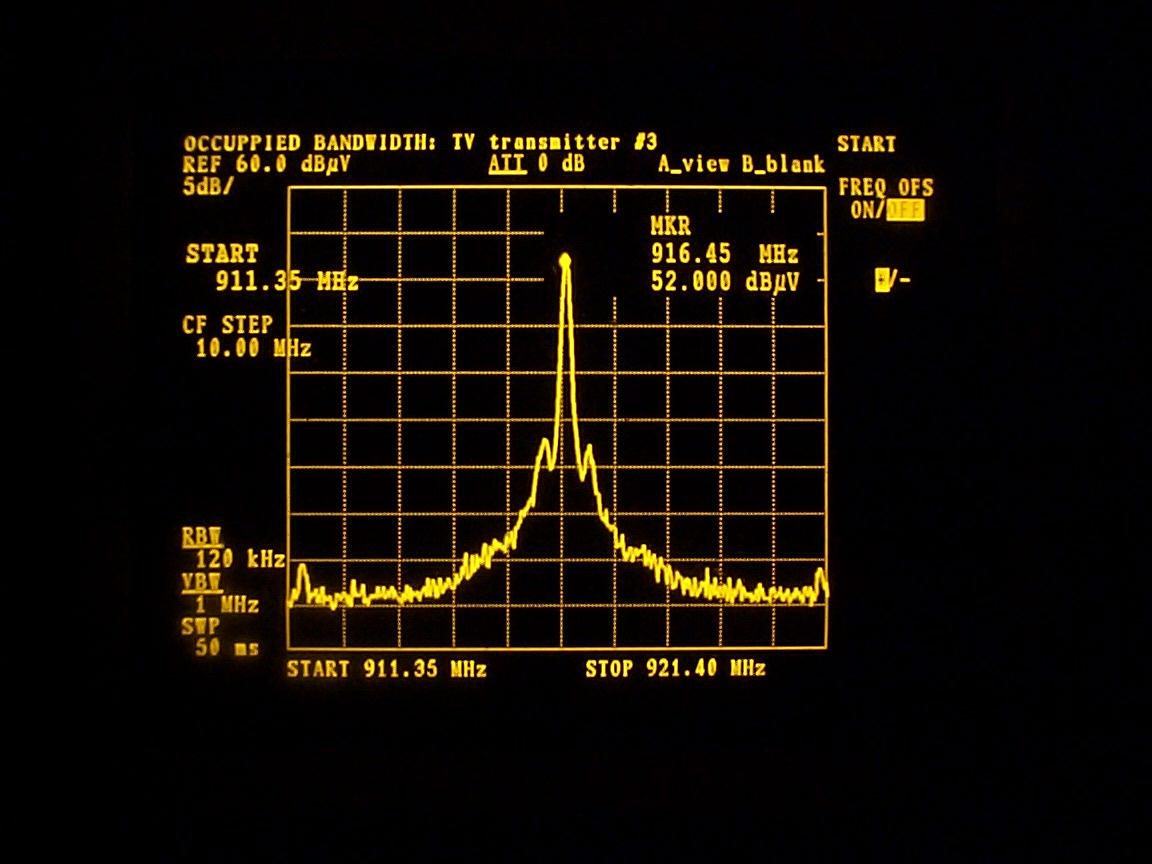The width and height of the screenshot is (1152, 864).
Task: Click the ATT 0 dB attenuation setting
Action: pyautogui.click(x=537, y=165)
